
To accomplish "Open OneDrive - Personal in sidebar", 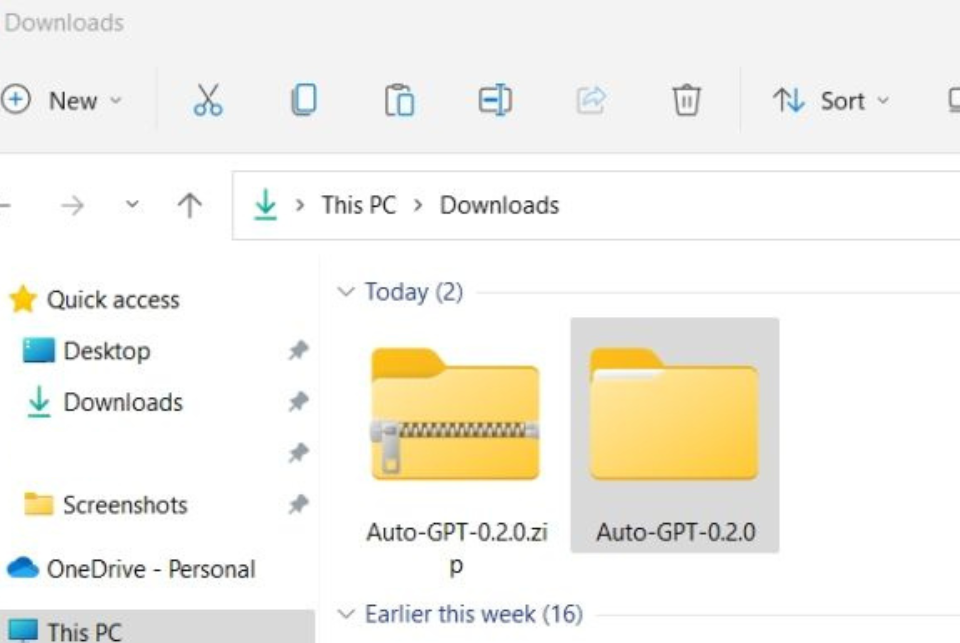I will click(150, 569).
